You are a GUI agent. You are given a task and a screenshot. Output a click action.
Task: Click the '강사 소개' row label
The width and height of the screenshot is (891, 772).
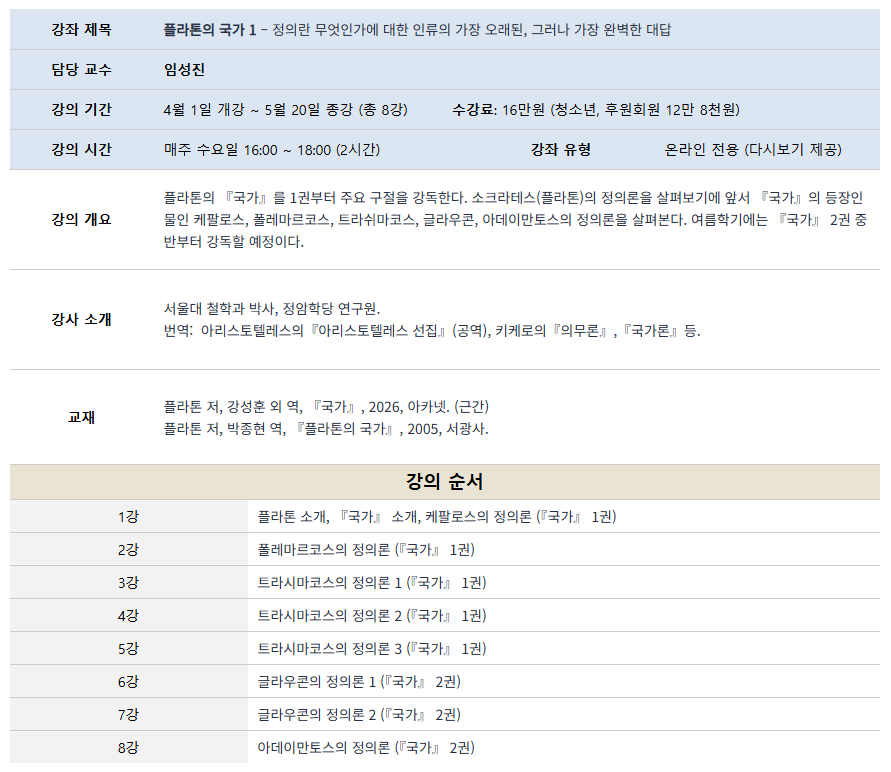[x=81, y=320]
